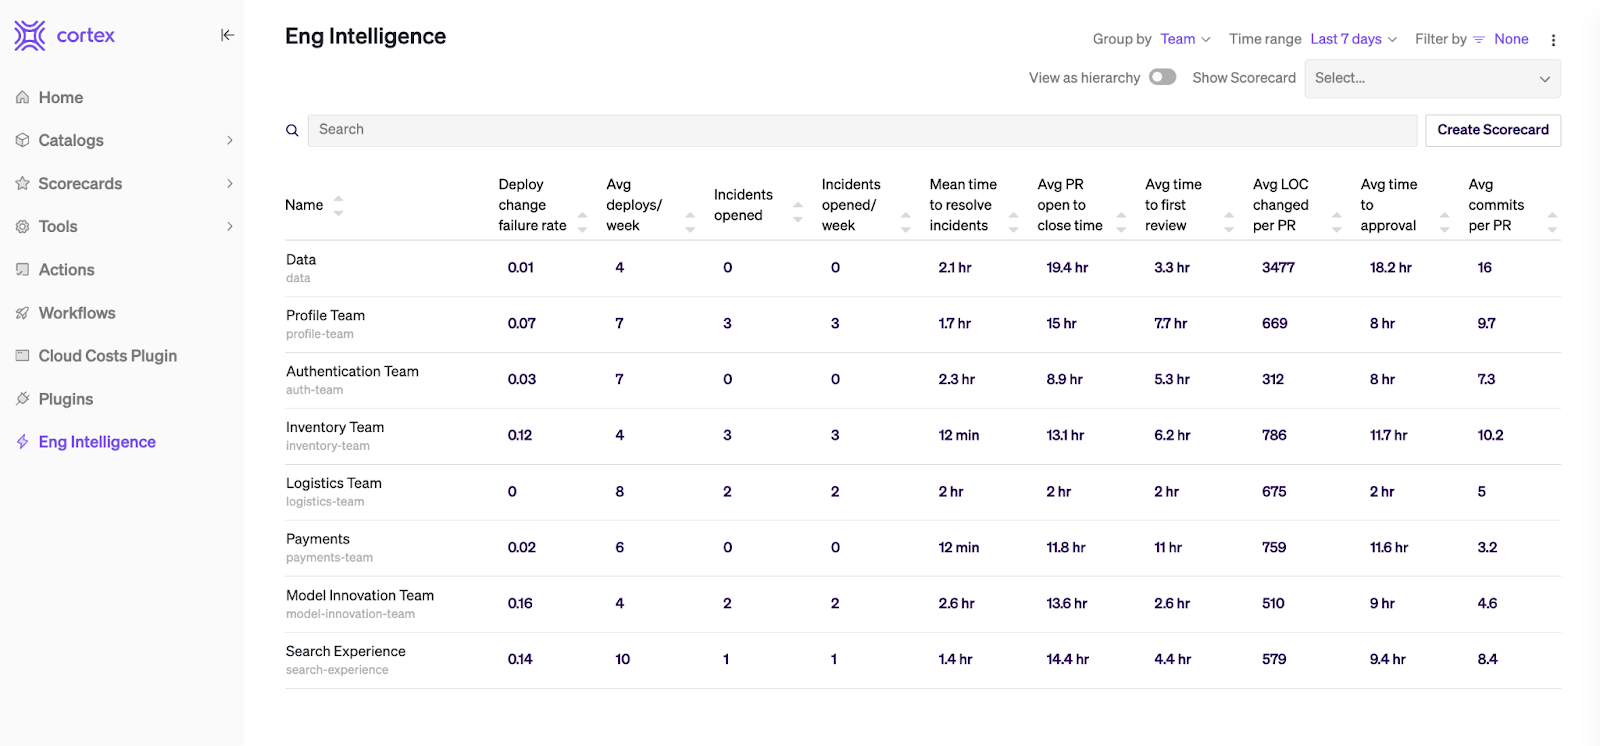Click the Create Scorecard button

coord(1492,130)
